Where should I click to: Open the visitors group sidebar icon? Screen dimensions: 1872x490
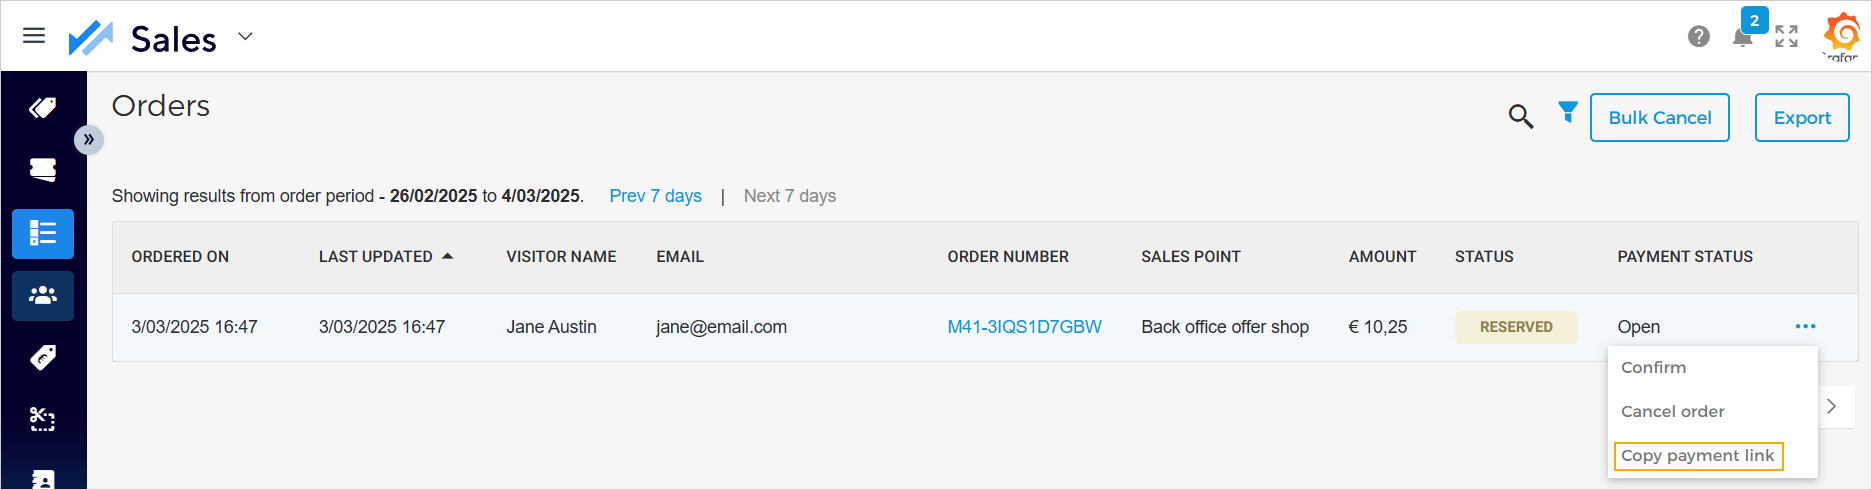pyautogui.click(x=43, y=296)
